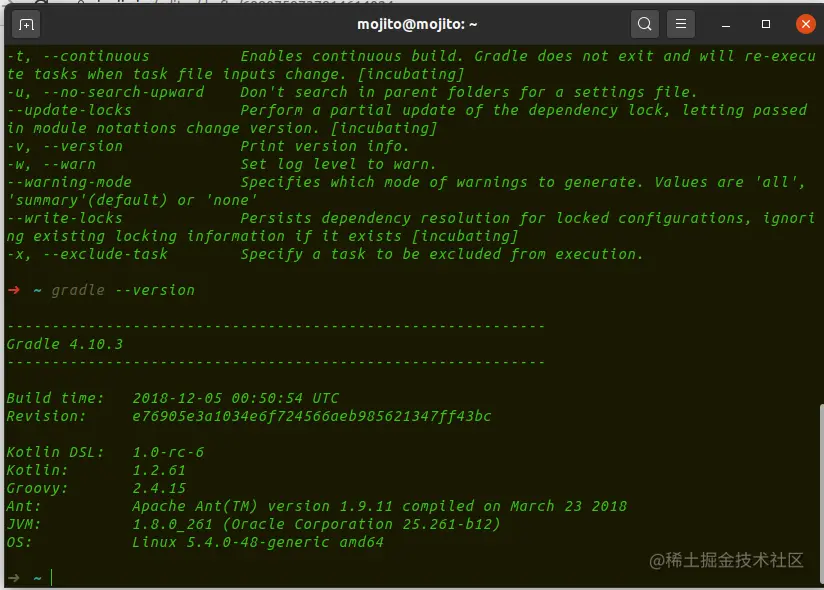This screenshot has width=824, height=590.
Task: Click the mojito@mojito title text
Action: [417, 24]
